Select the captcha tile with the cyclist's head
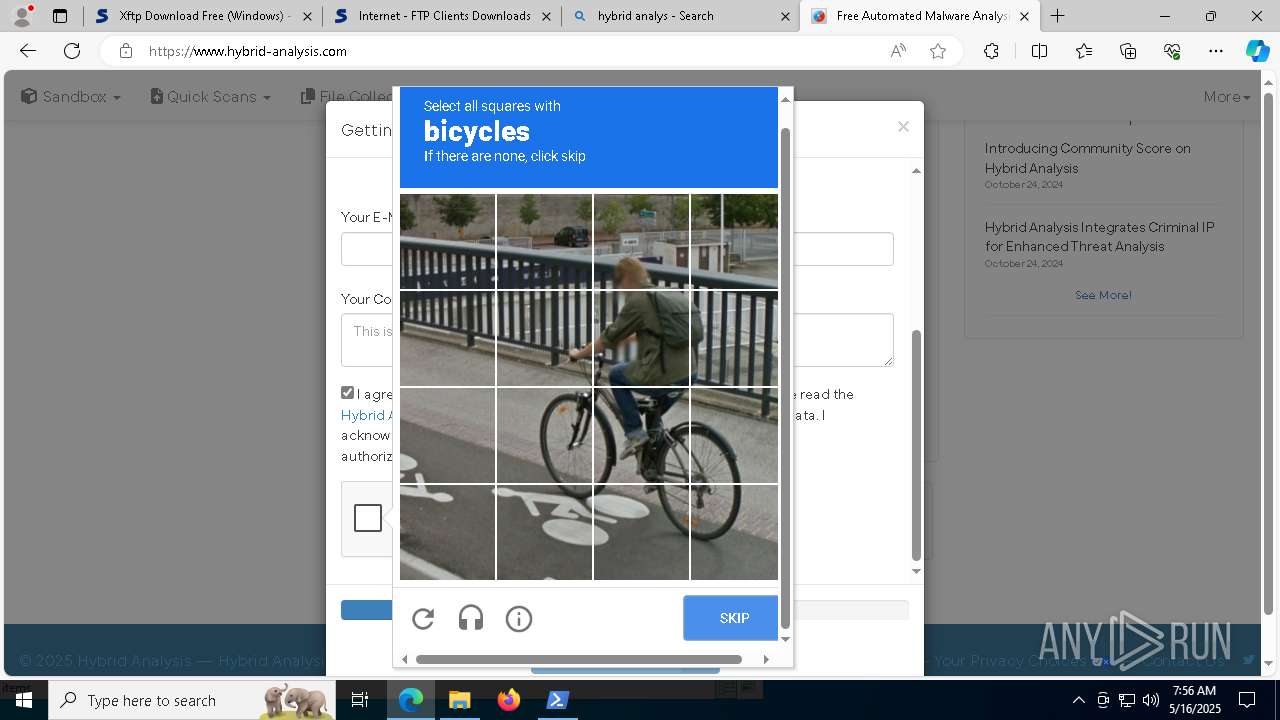Viewport: 1280px width, 720px height. (641, 241)
